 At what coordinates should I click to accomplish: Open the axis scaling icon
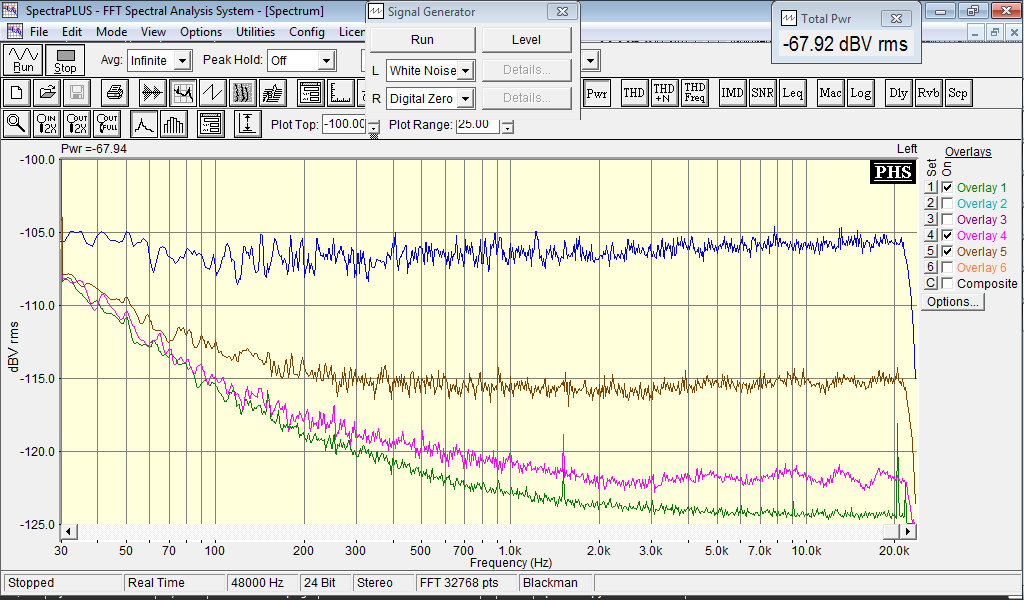(x=341, y=93)
